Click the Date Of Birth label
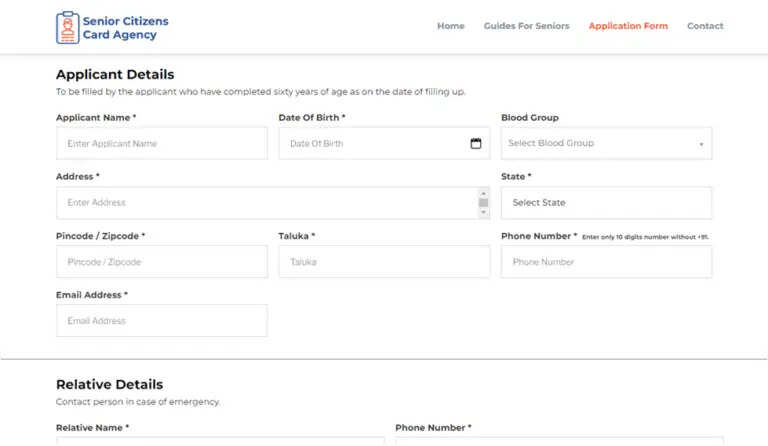The image size is (768, 446). (312, 117)
